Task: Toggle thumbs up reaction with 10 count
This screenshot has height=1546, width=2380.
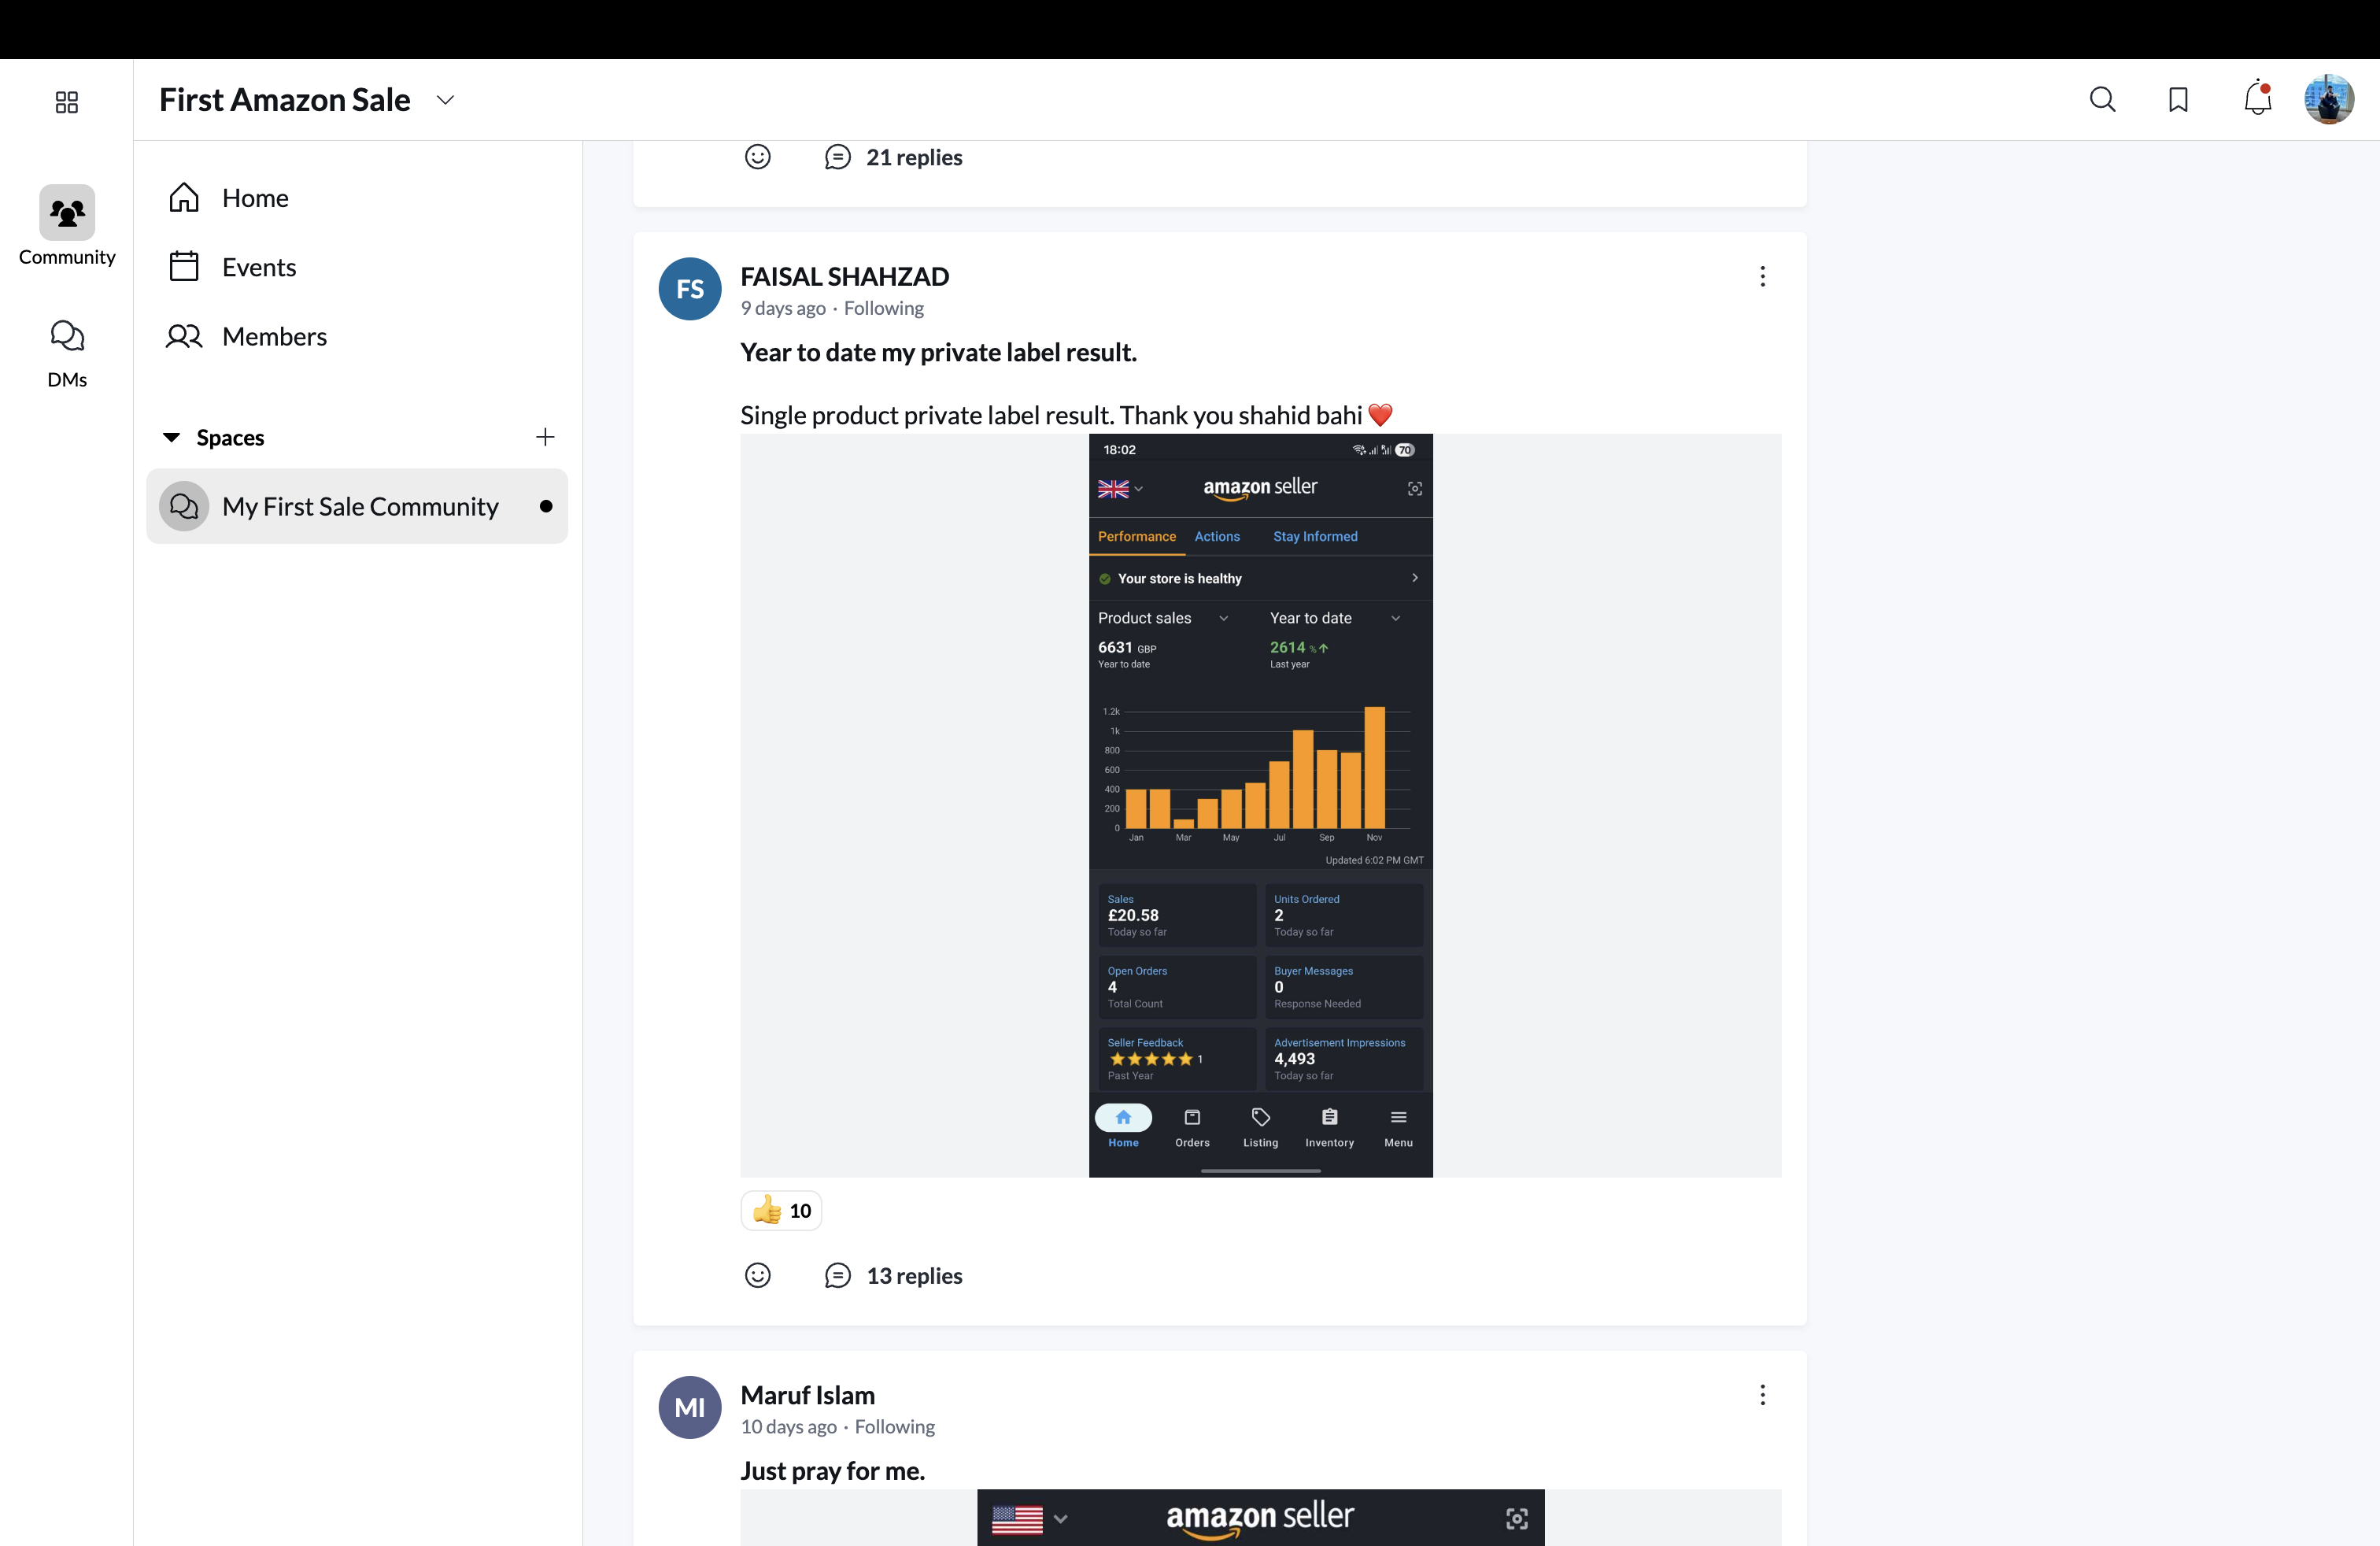Action: (782, 1210)
